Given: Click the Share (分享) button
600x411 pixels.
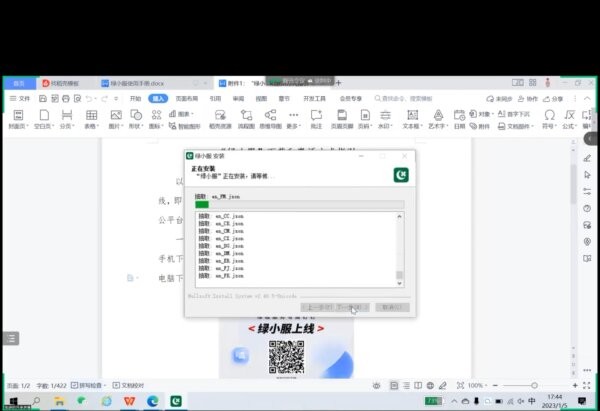Looking at the screenshot, I should coord(553,99).
